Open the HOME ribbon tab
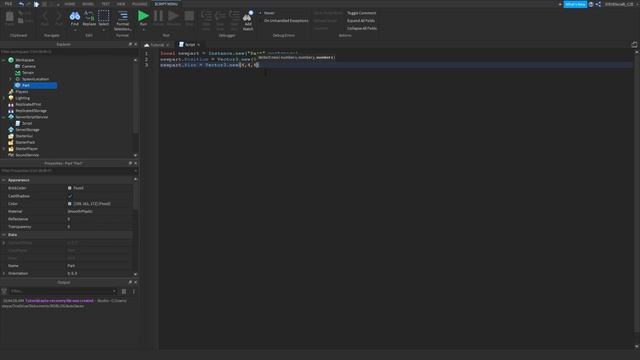This screenshot has width=640, height=360. [70, 4]
